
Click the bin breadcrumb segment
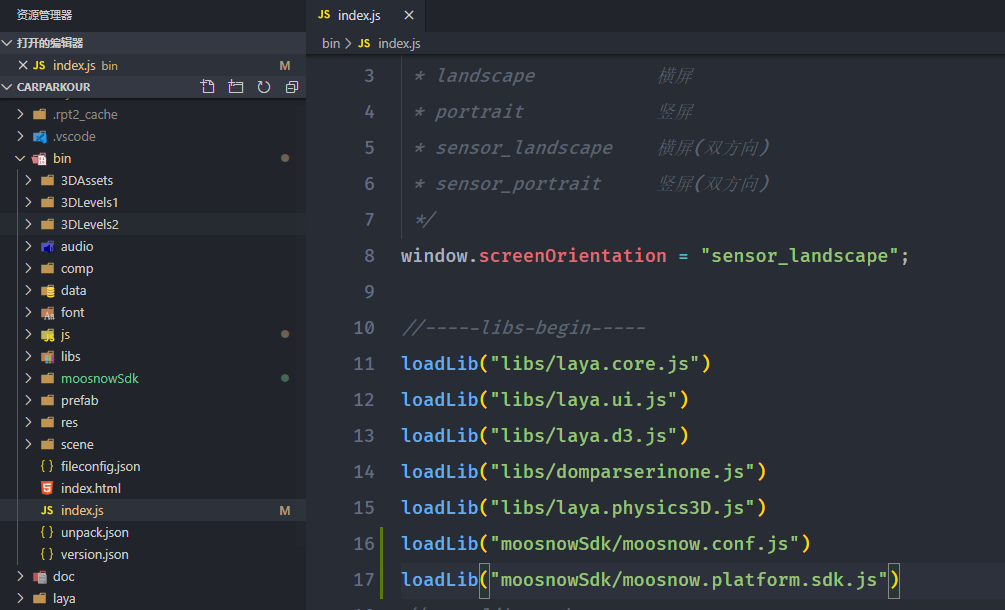(331, 43)
